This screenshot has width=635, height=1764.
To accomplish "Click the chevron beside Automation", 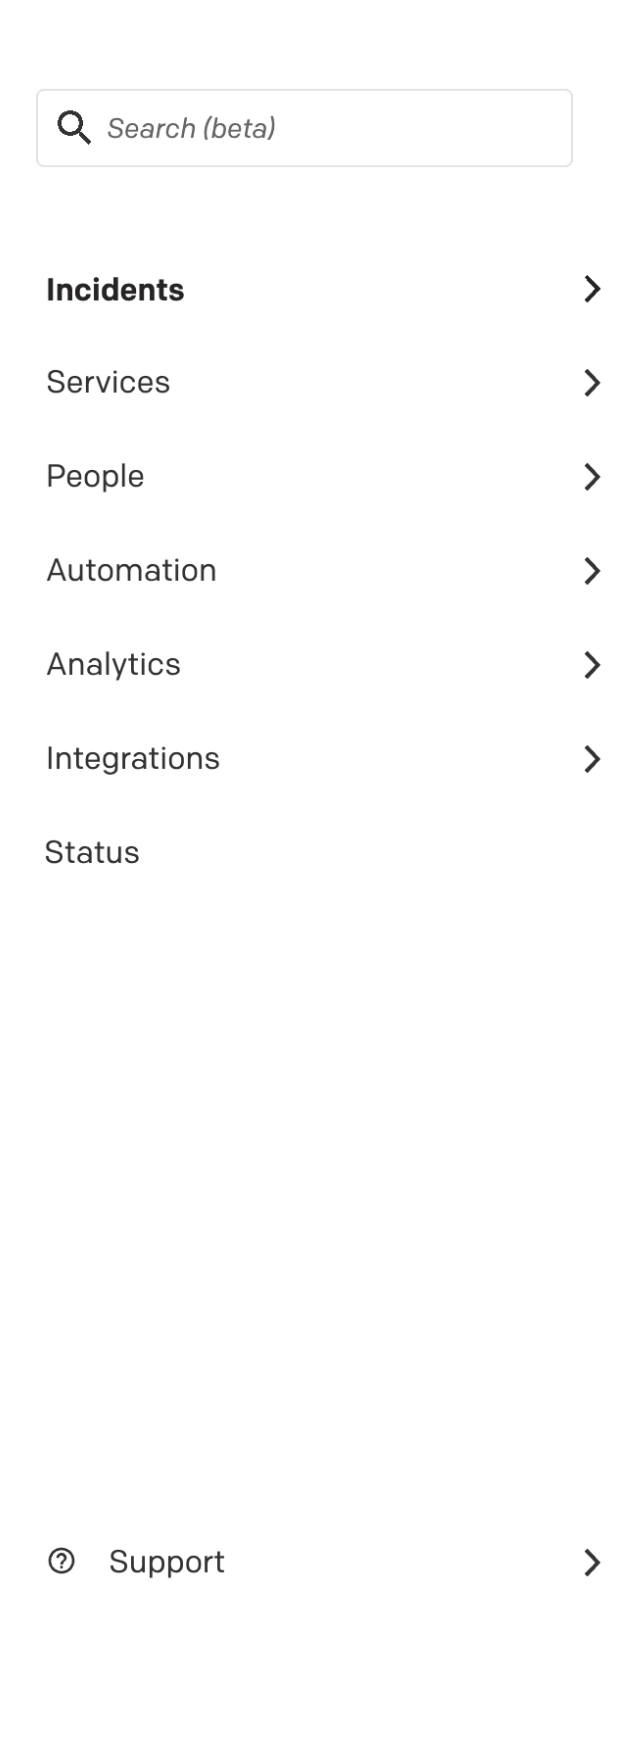I will coord(592,571).
